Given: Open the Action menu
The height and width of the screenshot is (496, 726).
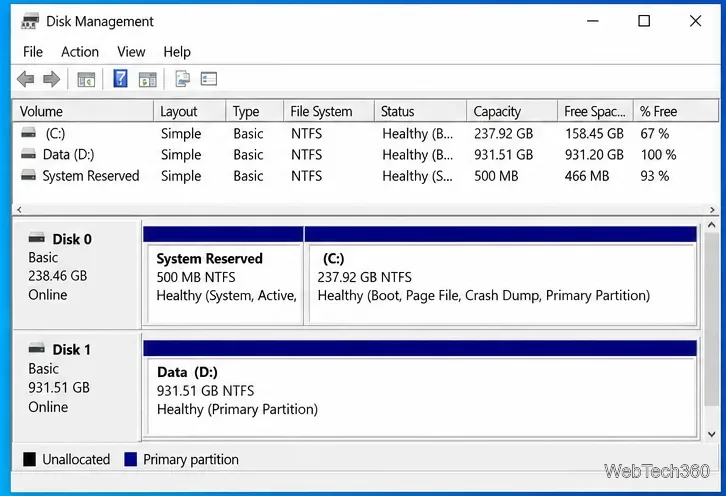Looking at the screenshot, I should coord(80,52).
